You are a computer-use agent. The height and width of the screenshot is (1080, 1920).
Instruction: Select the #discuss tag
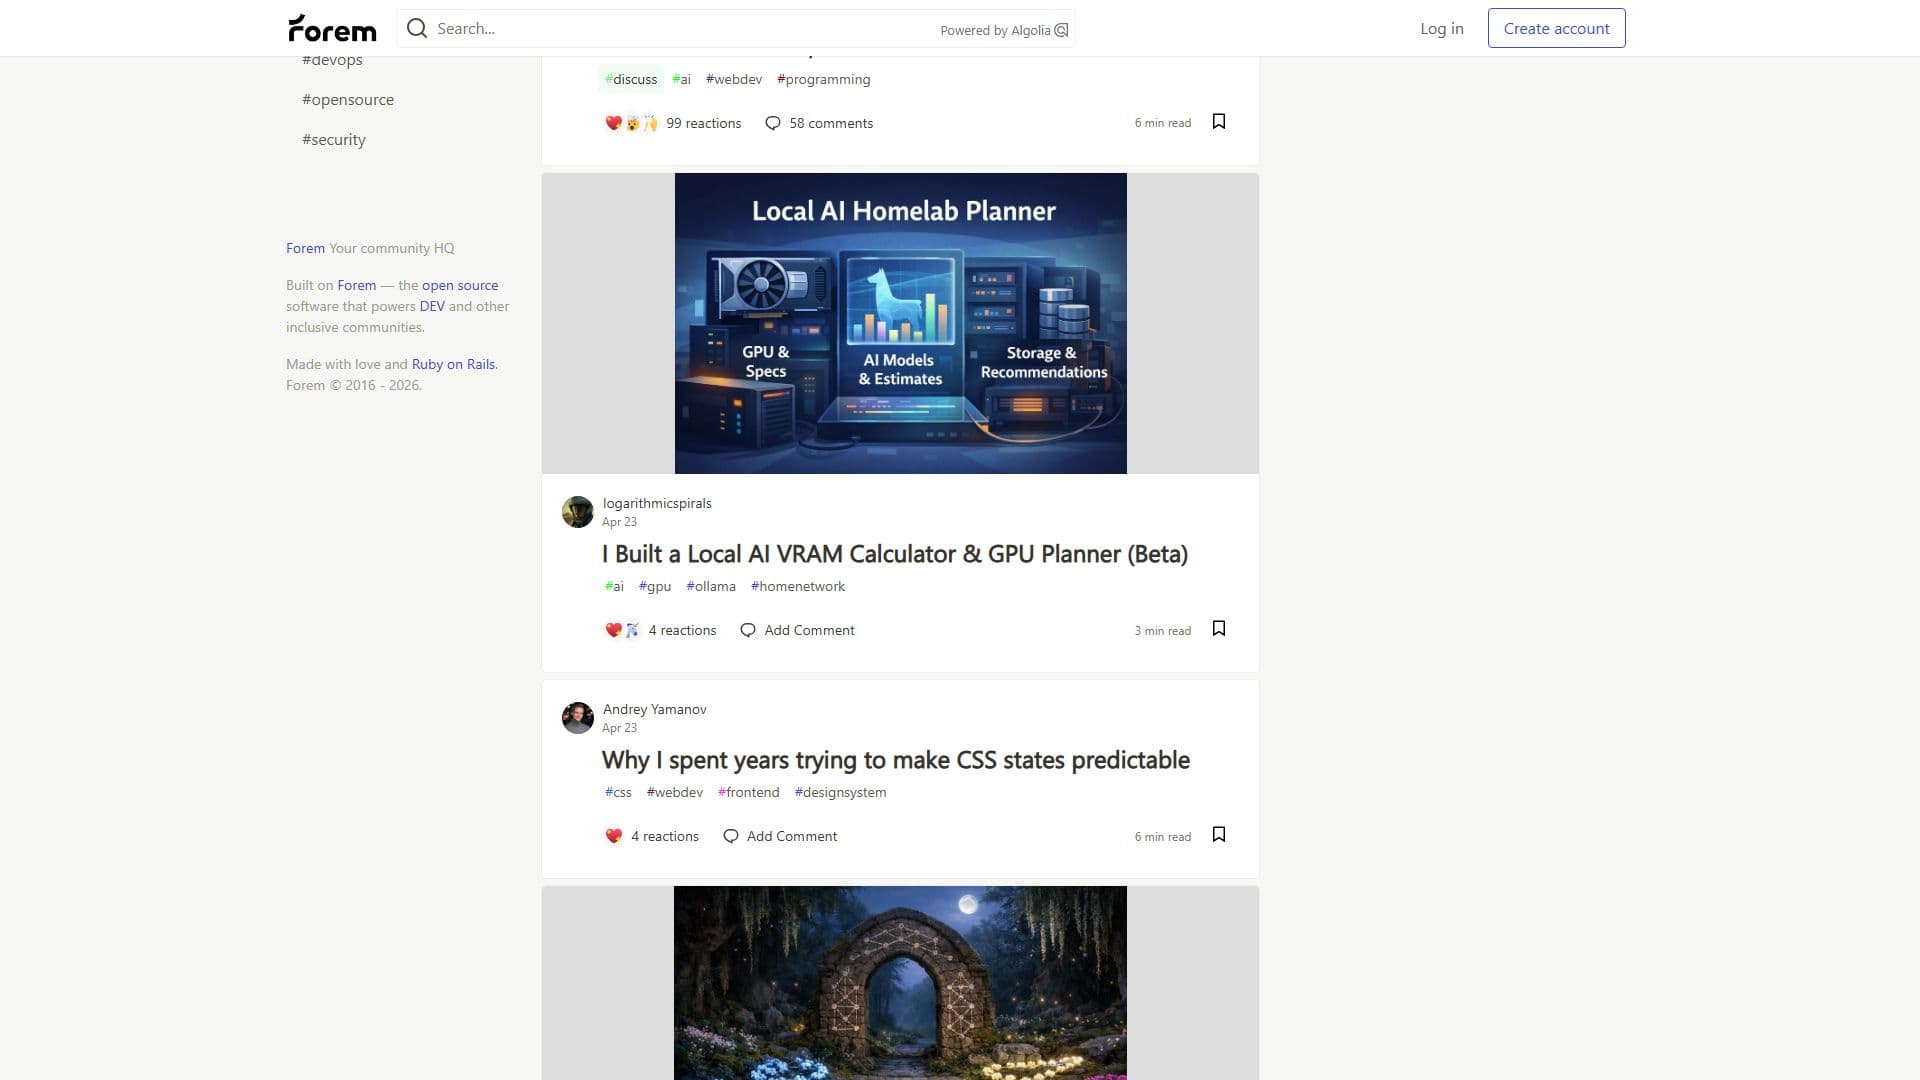coord(631,80)
